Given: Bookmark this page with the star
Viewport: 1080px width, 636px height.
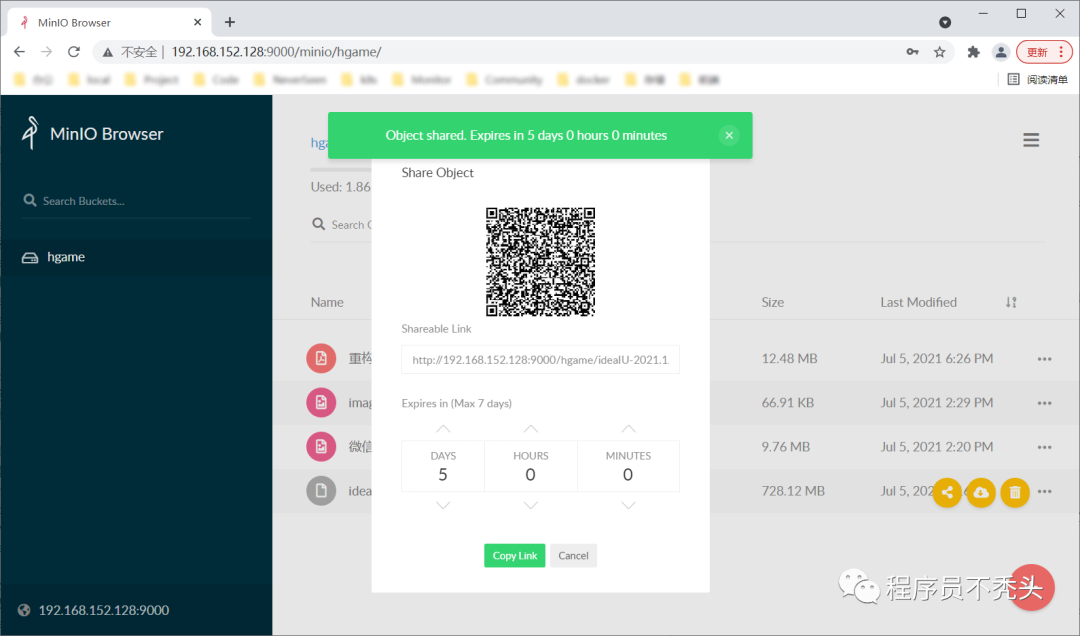Looking at the screenshot, I should coord(939,52).
